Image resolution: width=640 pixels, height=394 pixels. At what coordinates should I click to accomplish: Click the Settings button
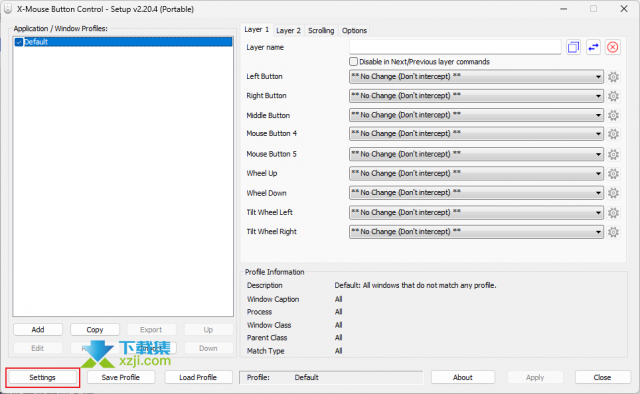[42, 377]
